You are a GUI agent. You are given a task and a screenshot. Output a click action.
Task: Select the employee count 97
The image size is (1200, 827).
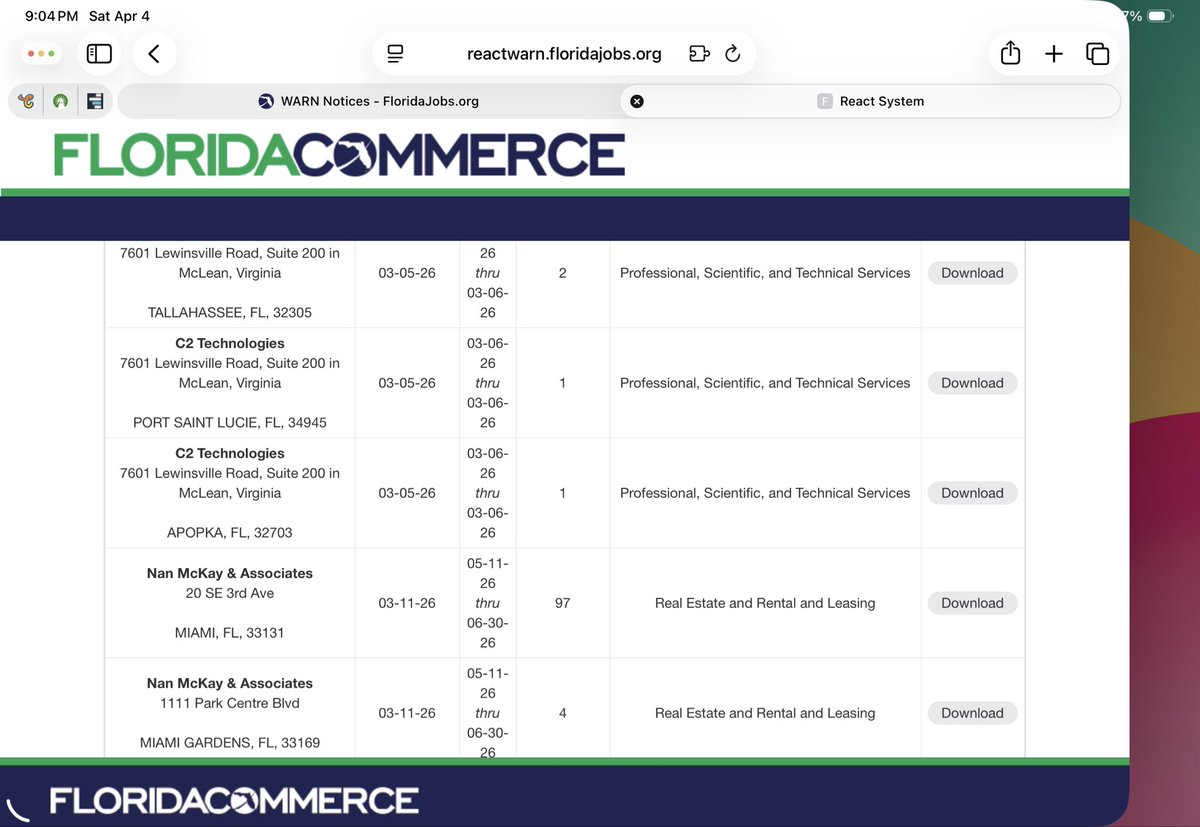tap(562, 603)
